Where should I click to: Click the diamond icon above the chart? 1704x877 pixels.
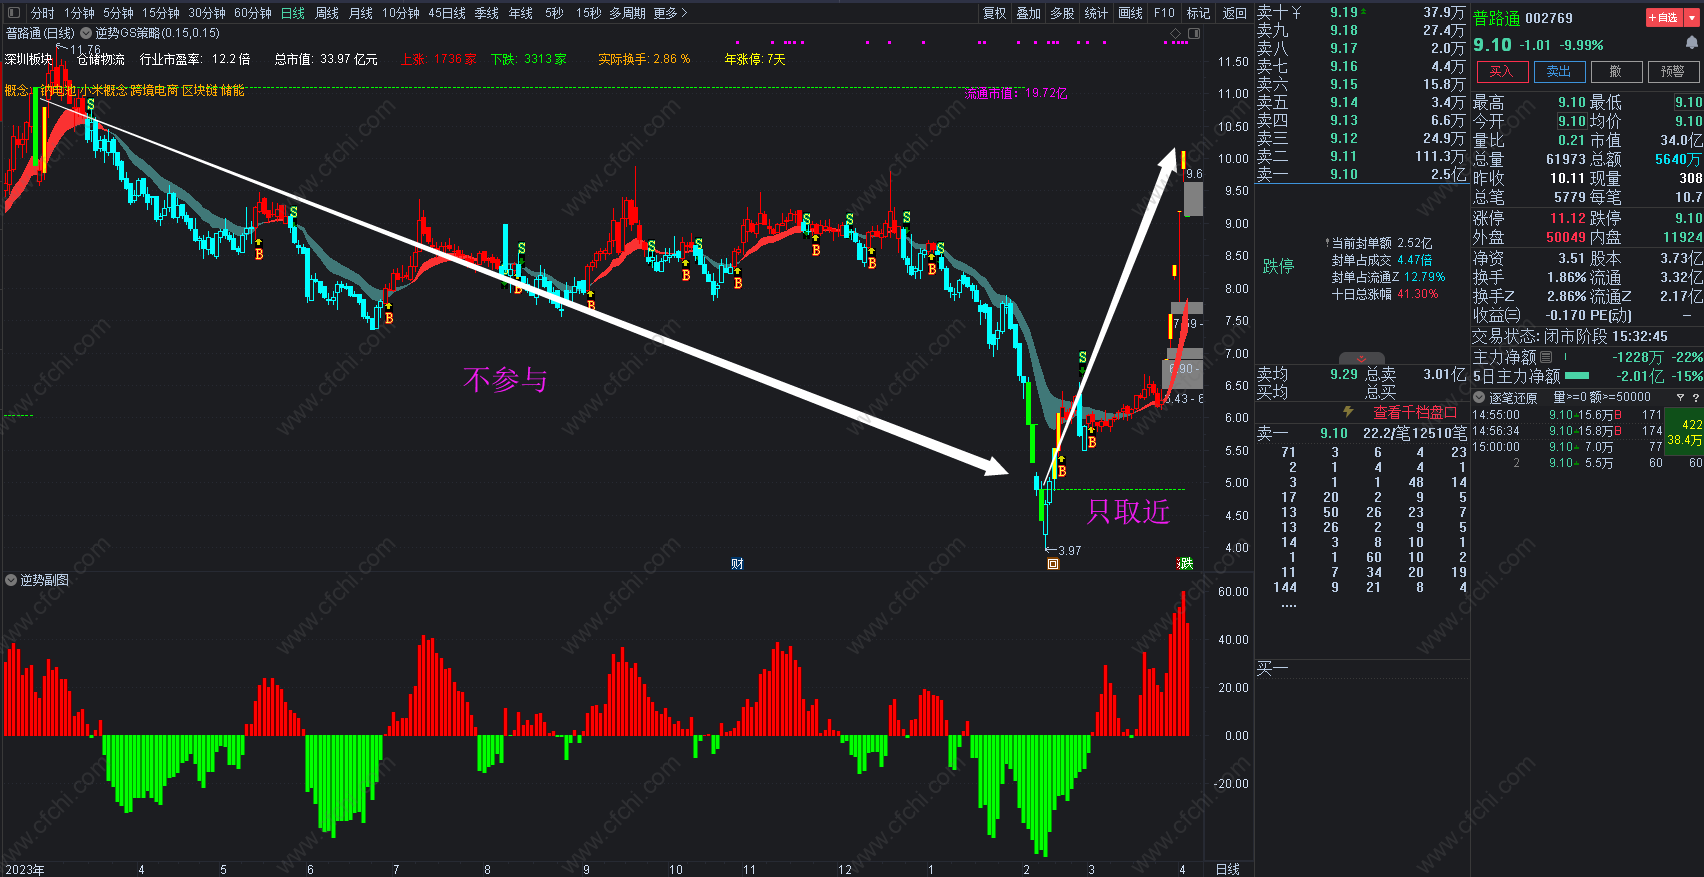[1176, 33]
